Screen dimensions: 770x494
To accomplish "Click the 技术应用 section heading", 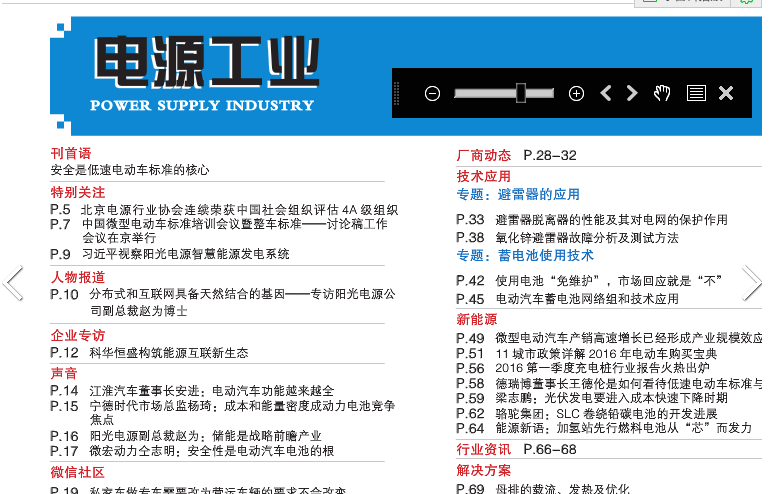I will pos(484,176).
